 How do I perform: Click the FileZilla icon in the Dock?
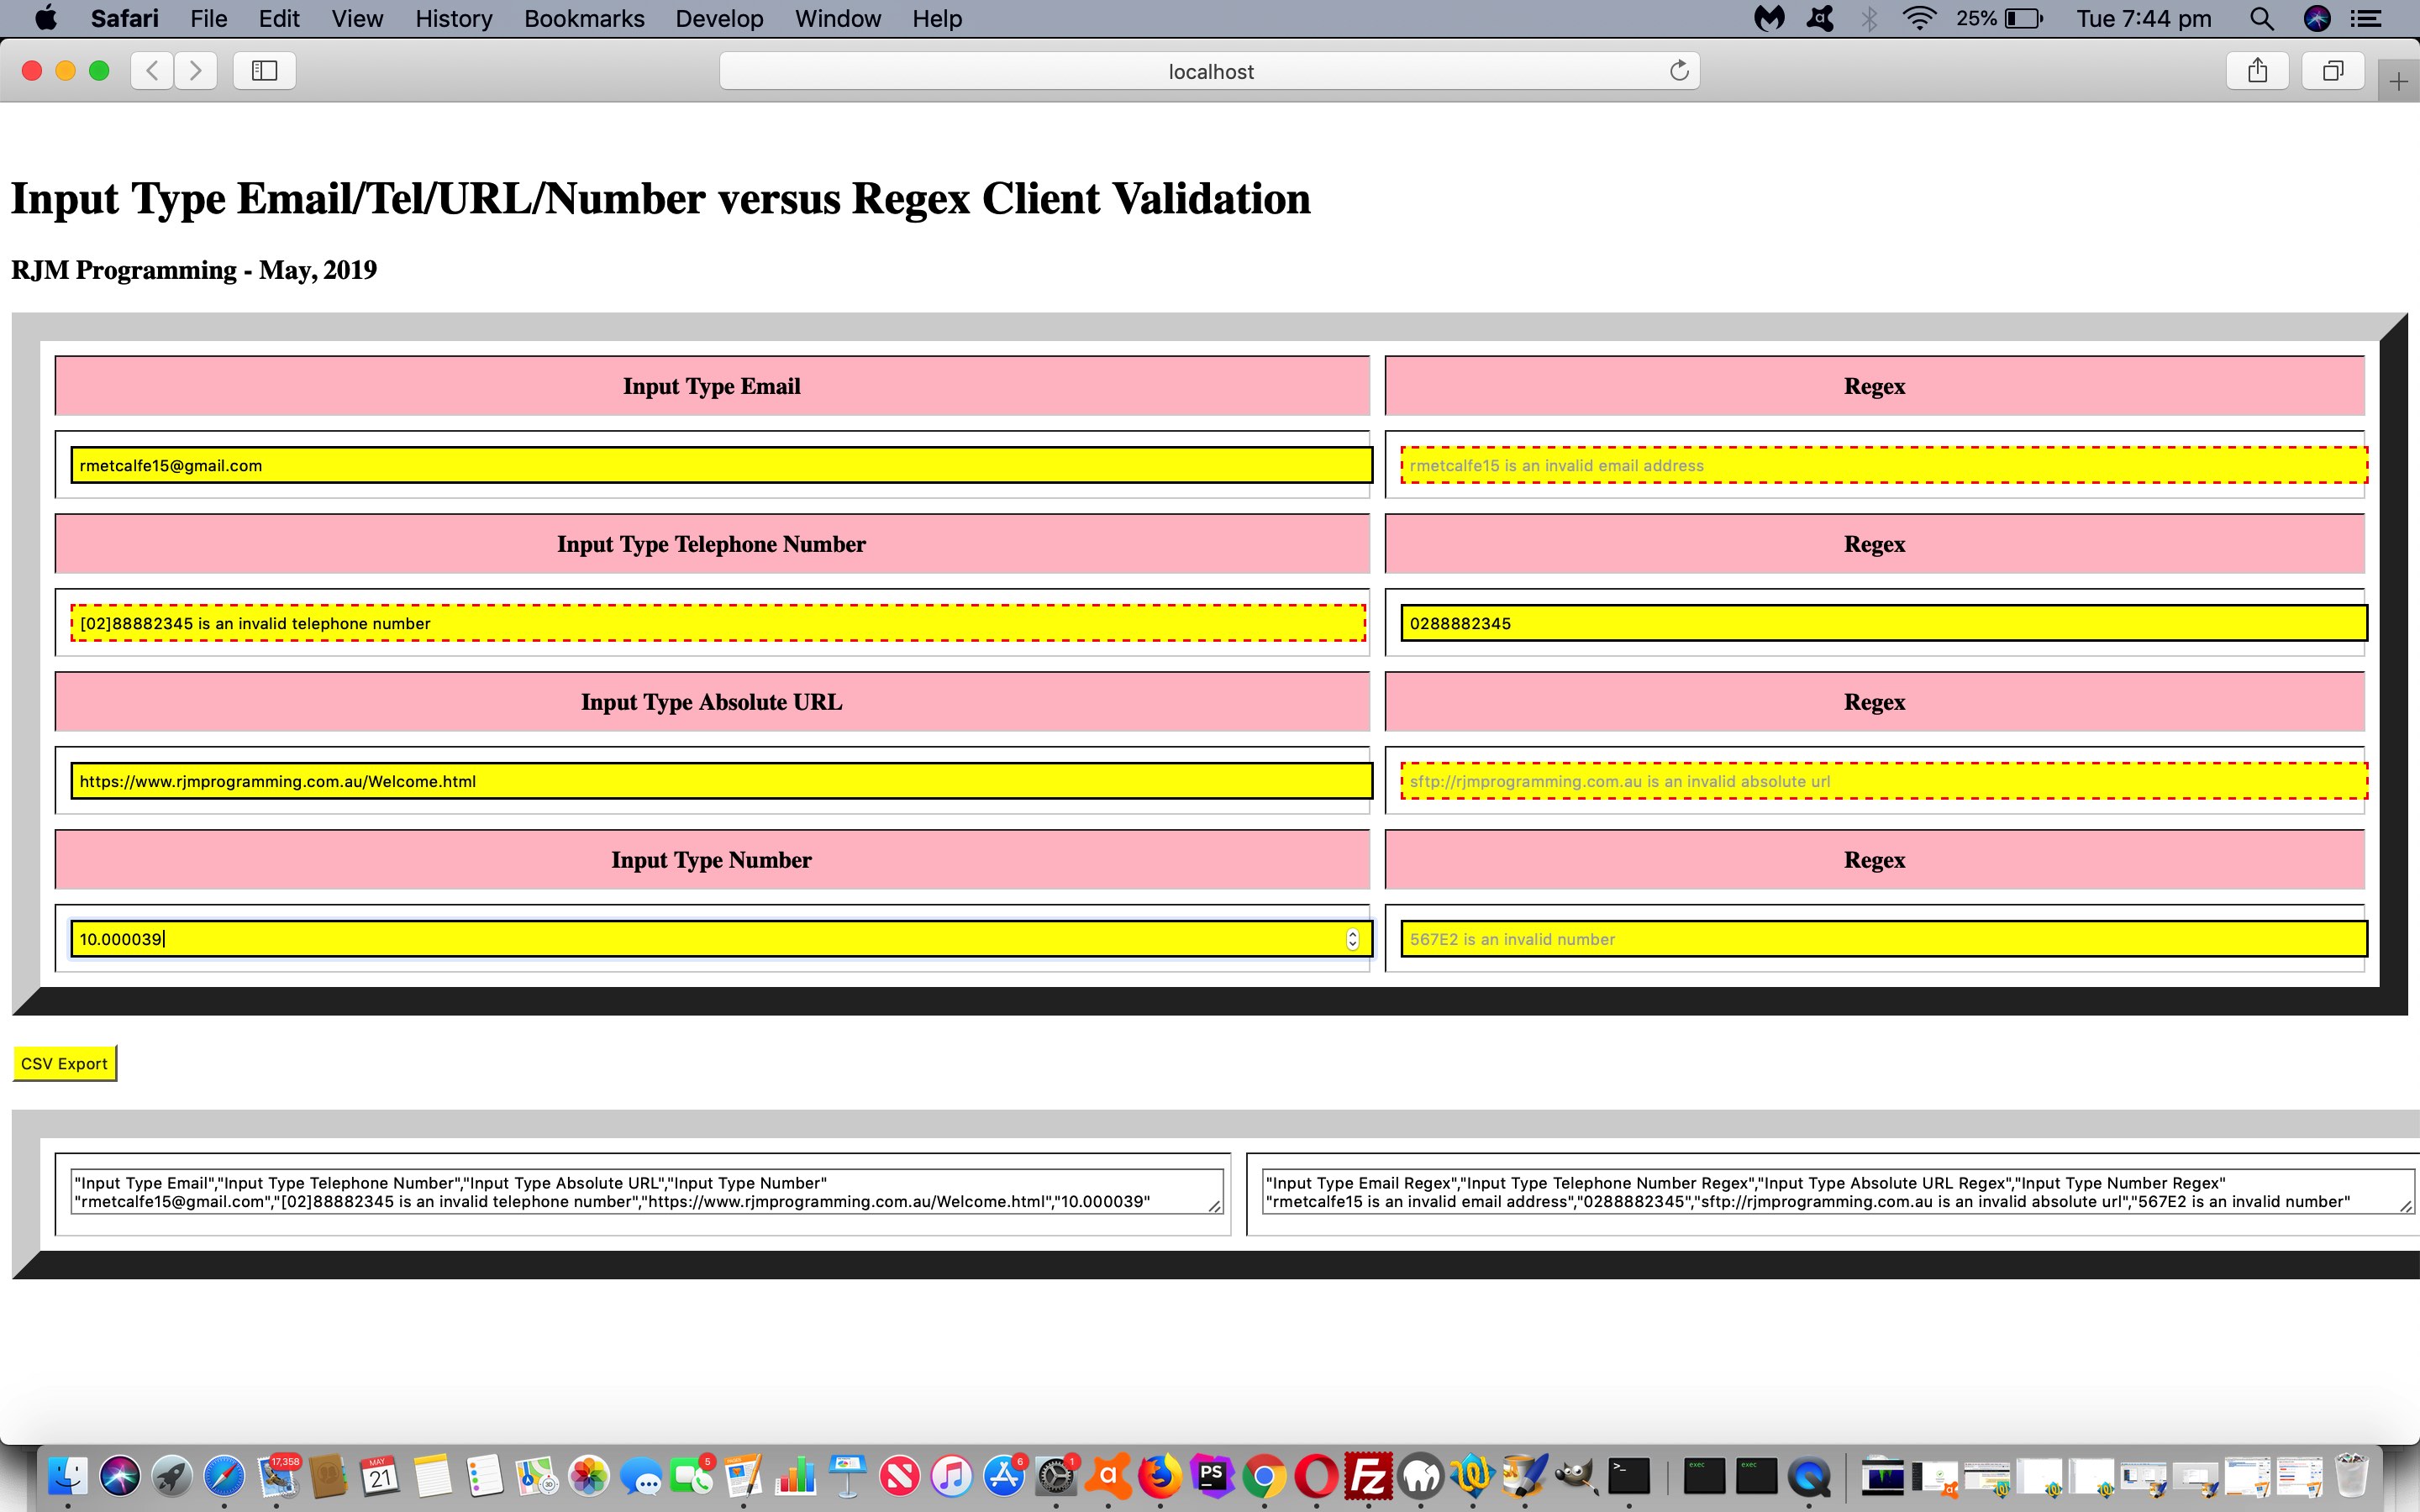pos(1368,1476)
